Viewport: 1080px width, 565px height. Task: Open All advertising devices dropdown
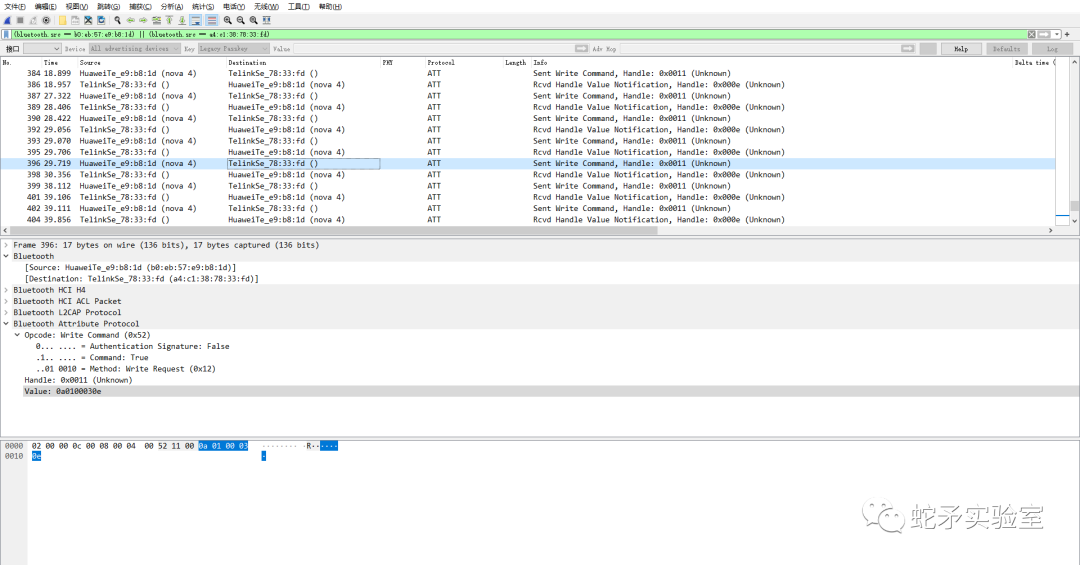[134, 49]
